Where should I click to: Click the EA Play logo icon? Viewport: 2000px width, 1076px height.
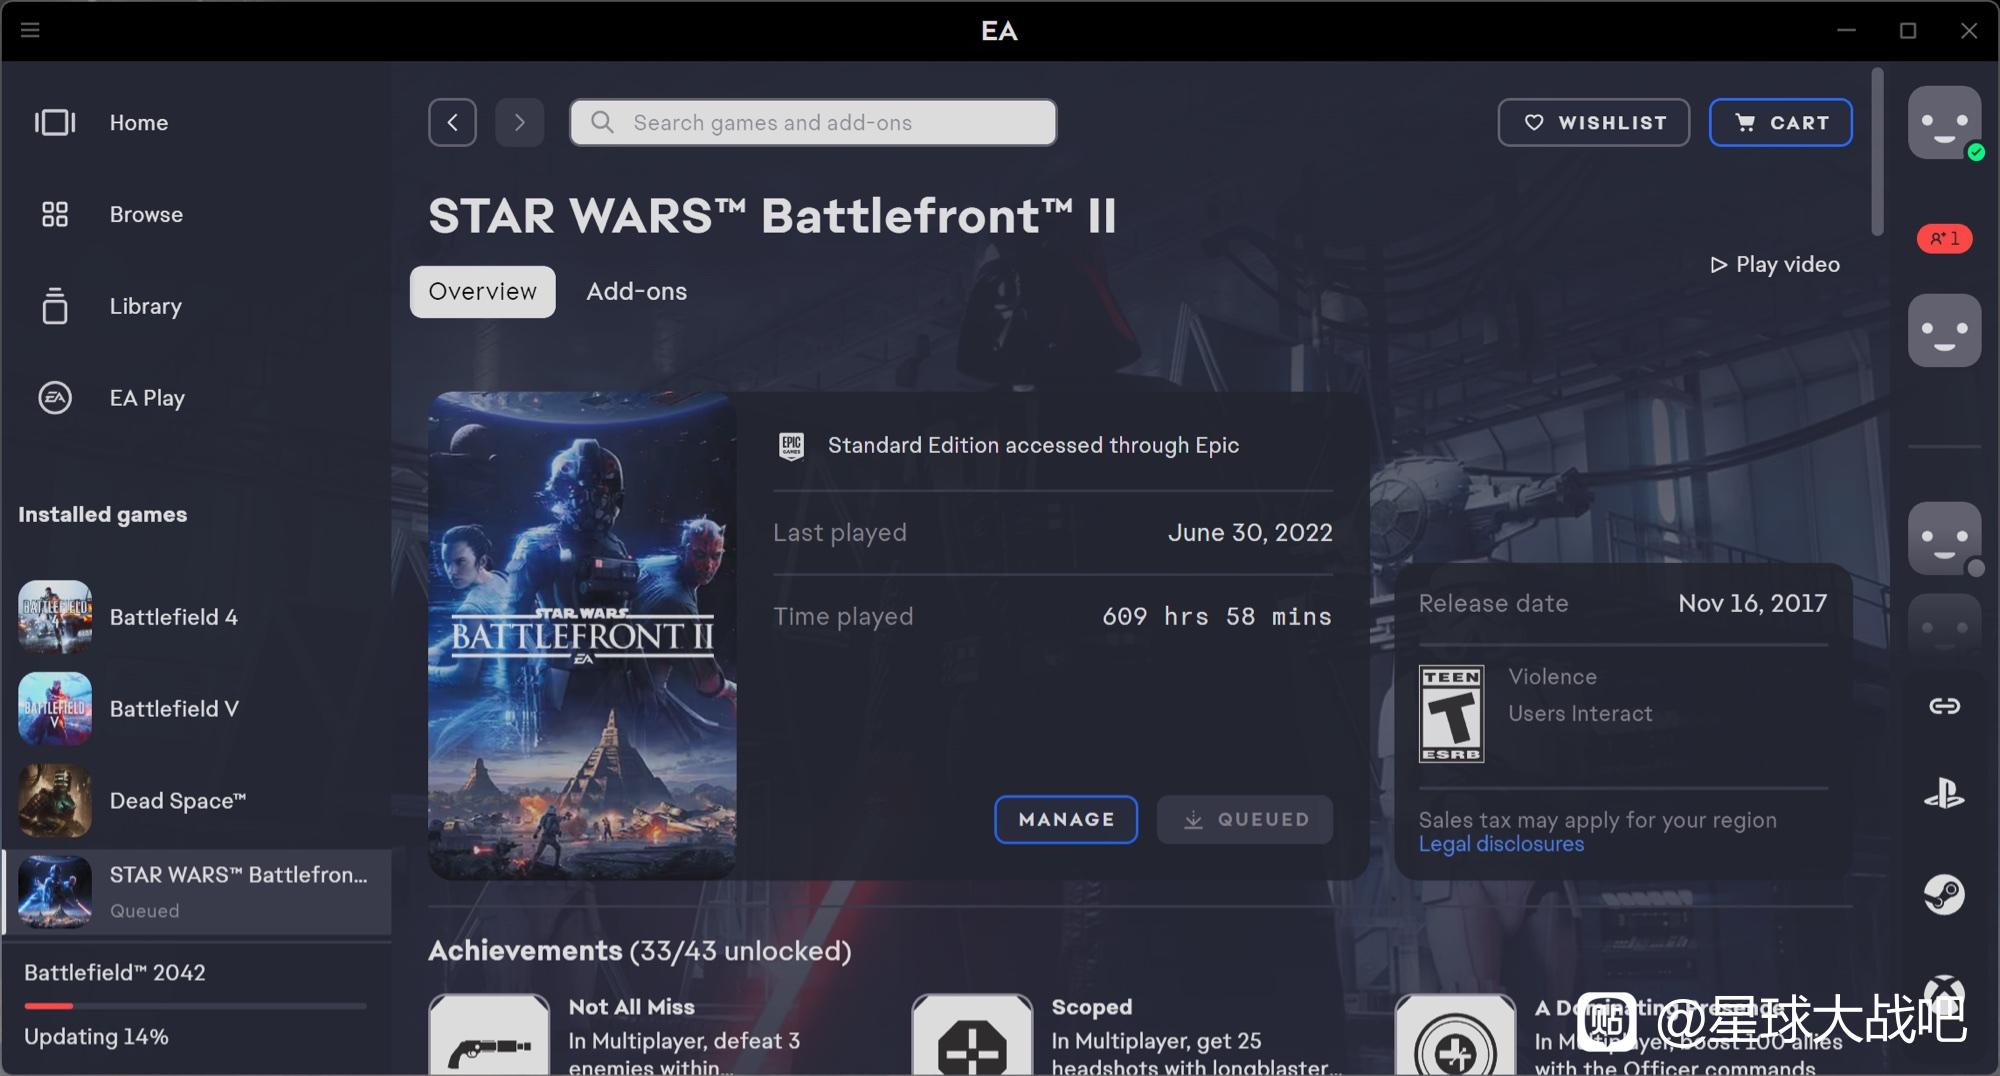pyautogui.click(x=55, y=398)
